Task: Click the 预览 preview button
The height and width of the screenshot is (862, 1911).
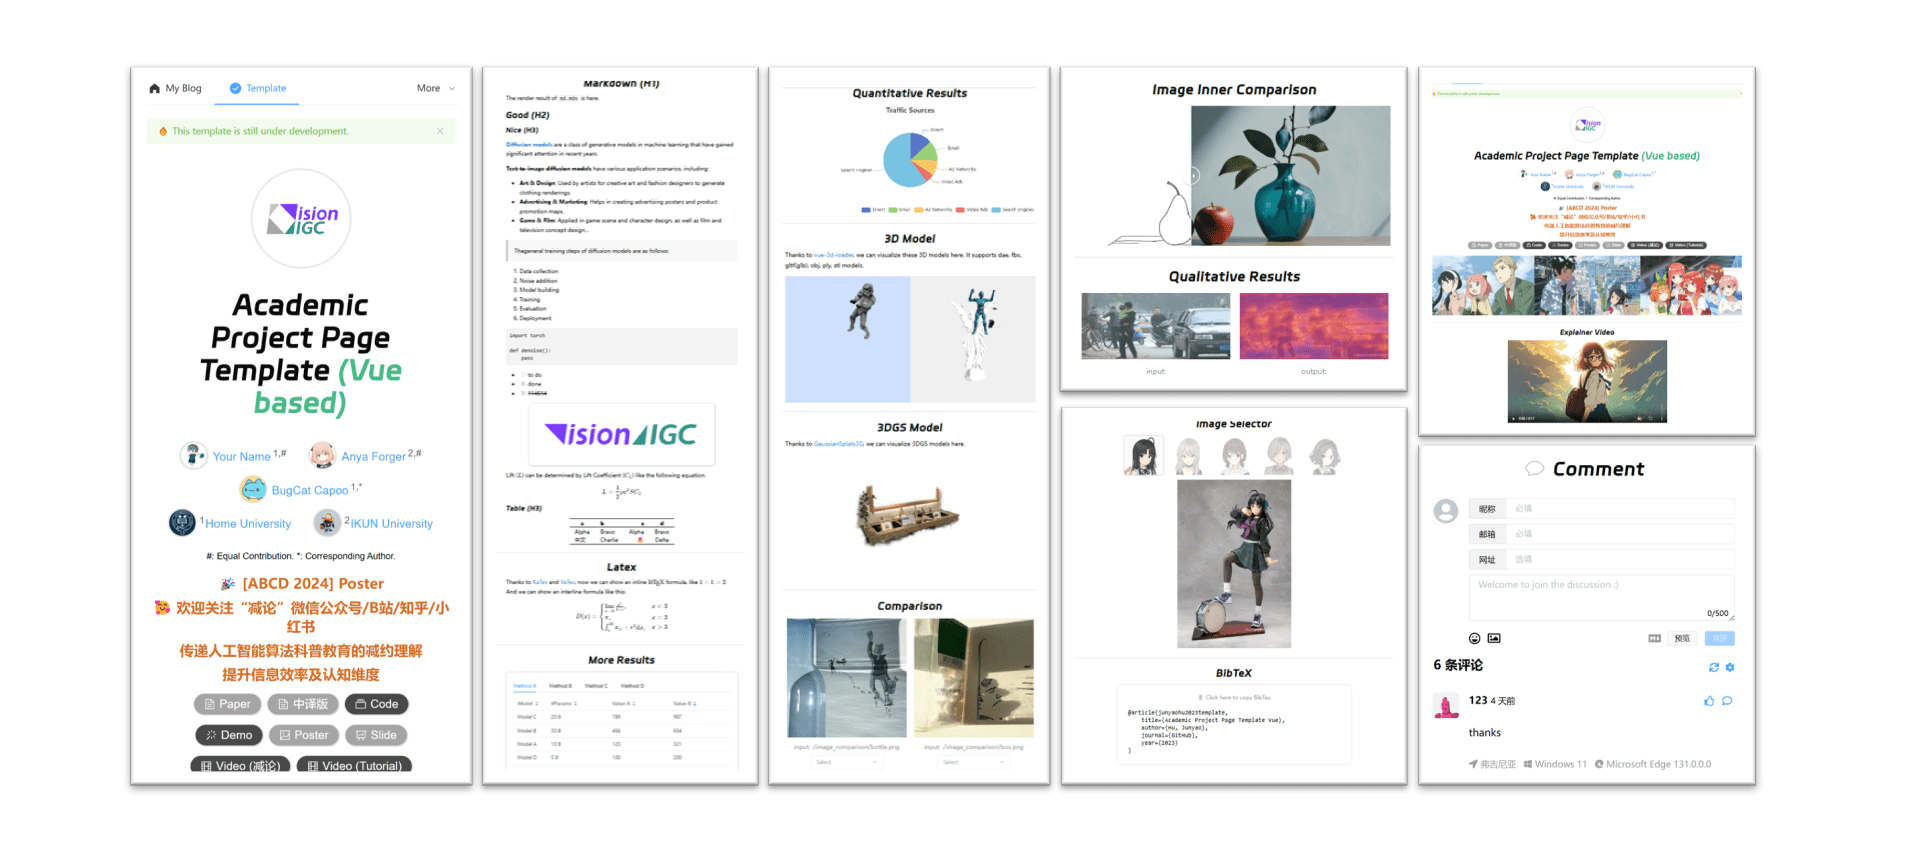Action: coord(1682,638)
